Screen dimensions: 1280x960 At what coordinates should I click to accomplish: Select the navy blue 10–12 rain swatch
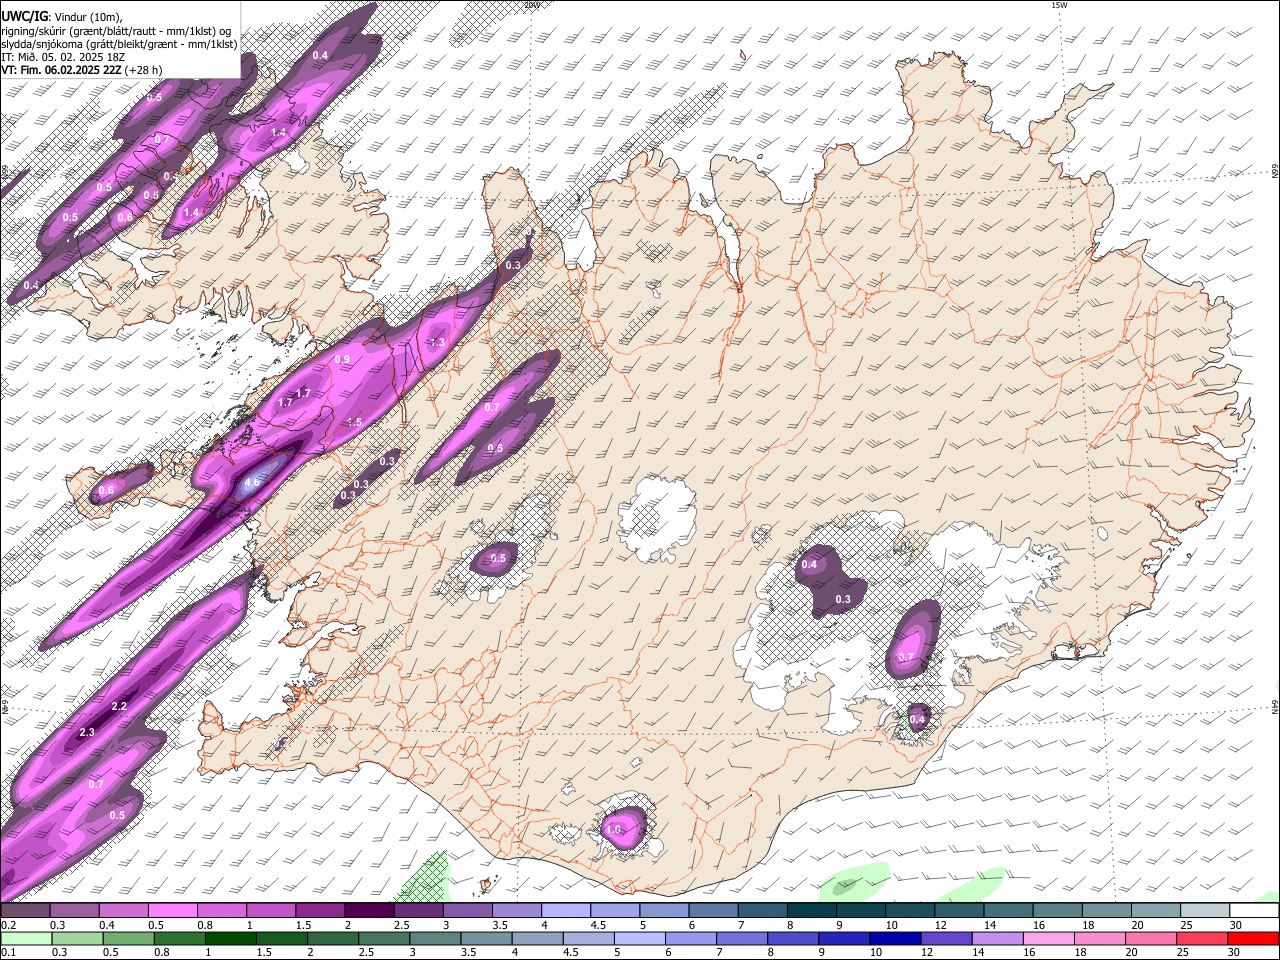click(x=894, y=938)
